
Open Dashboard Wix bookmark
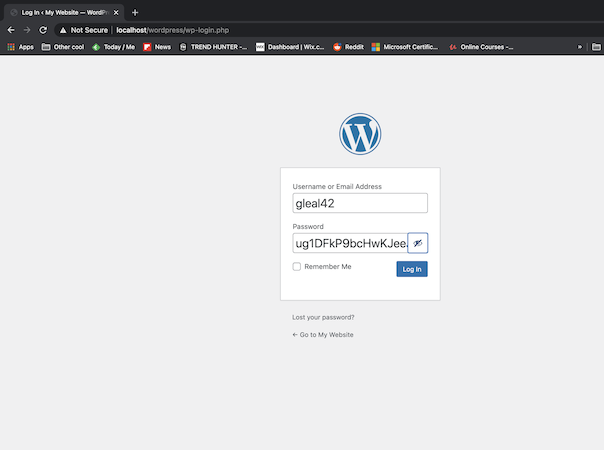290,47
